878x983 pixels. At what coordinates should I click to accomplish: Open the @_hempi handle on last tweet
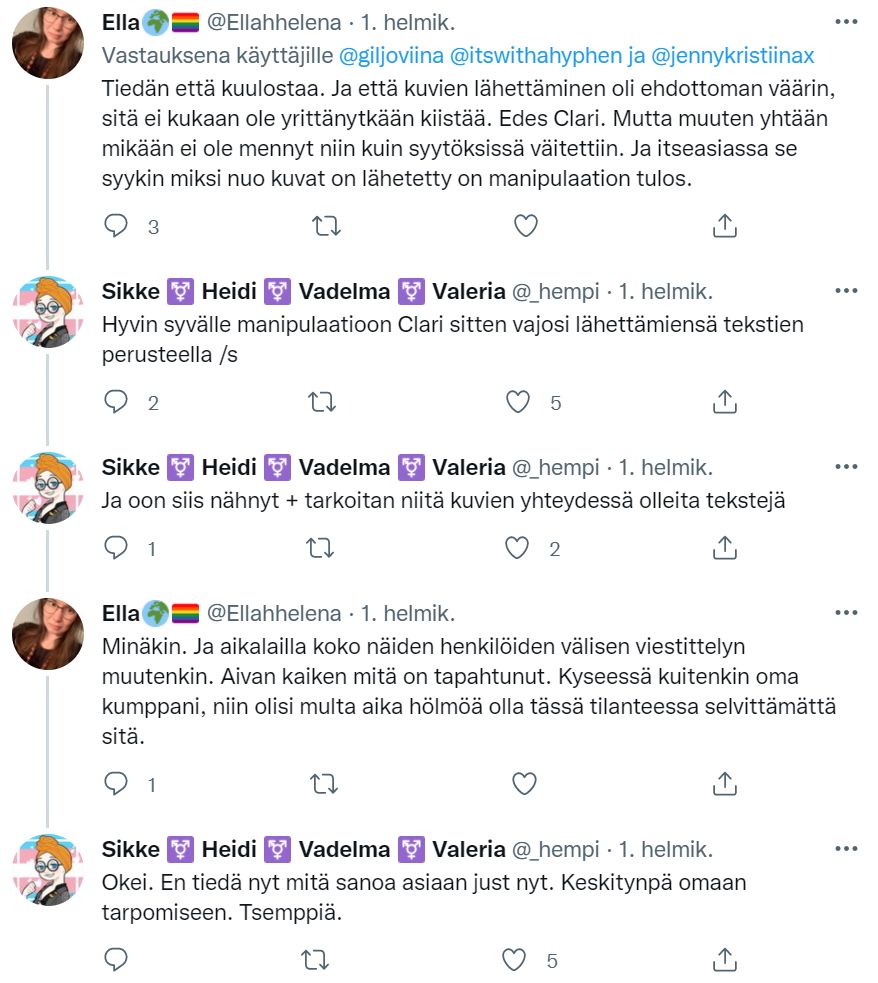point(555,850)
